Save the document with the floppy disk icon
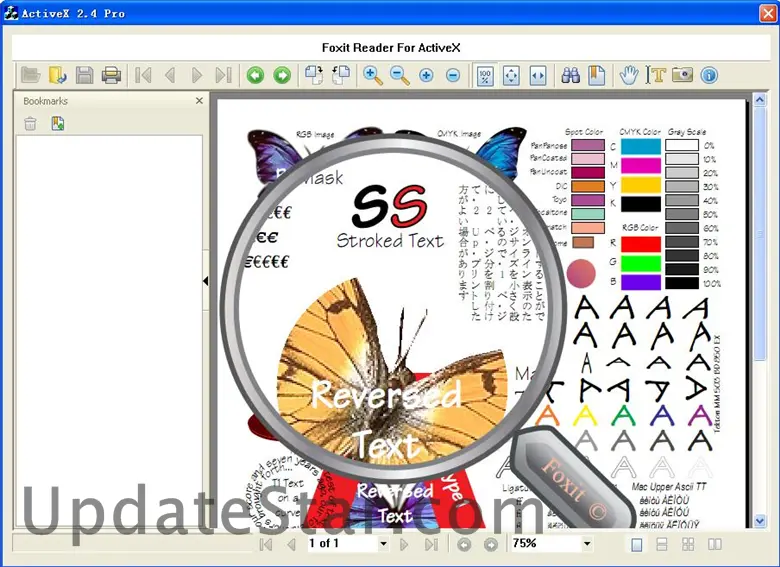The width and height of the screenshot is (780, 567). 85,75
